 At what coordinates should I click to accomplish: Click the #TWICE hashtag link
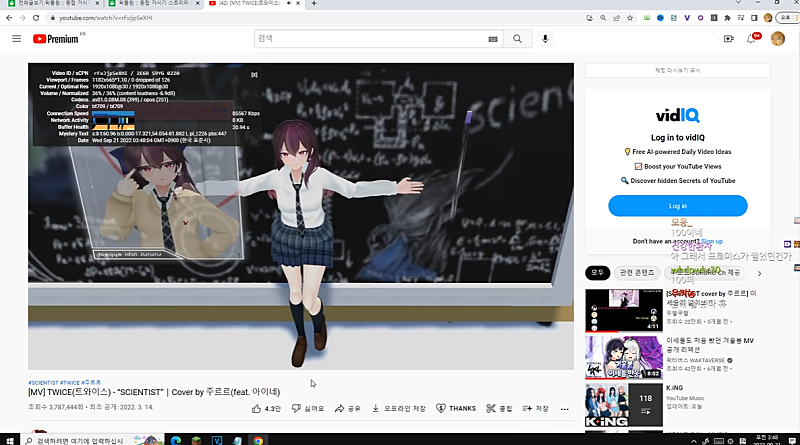pos(70,383)
